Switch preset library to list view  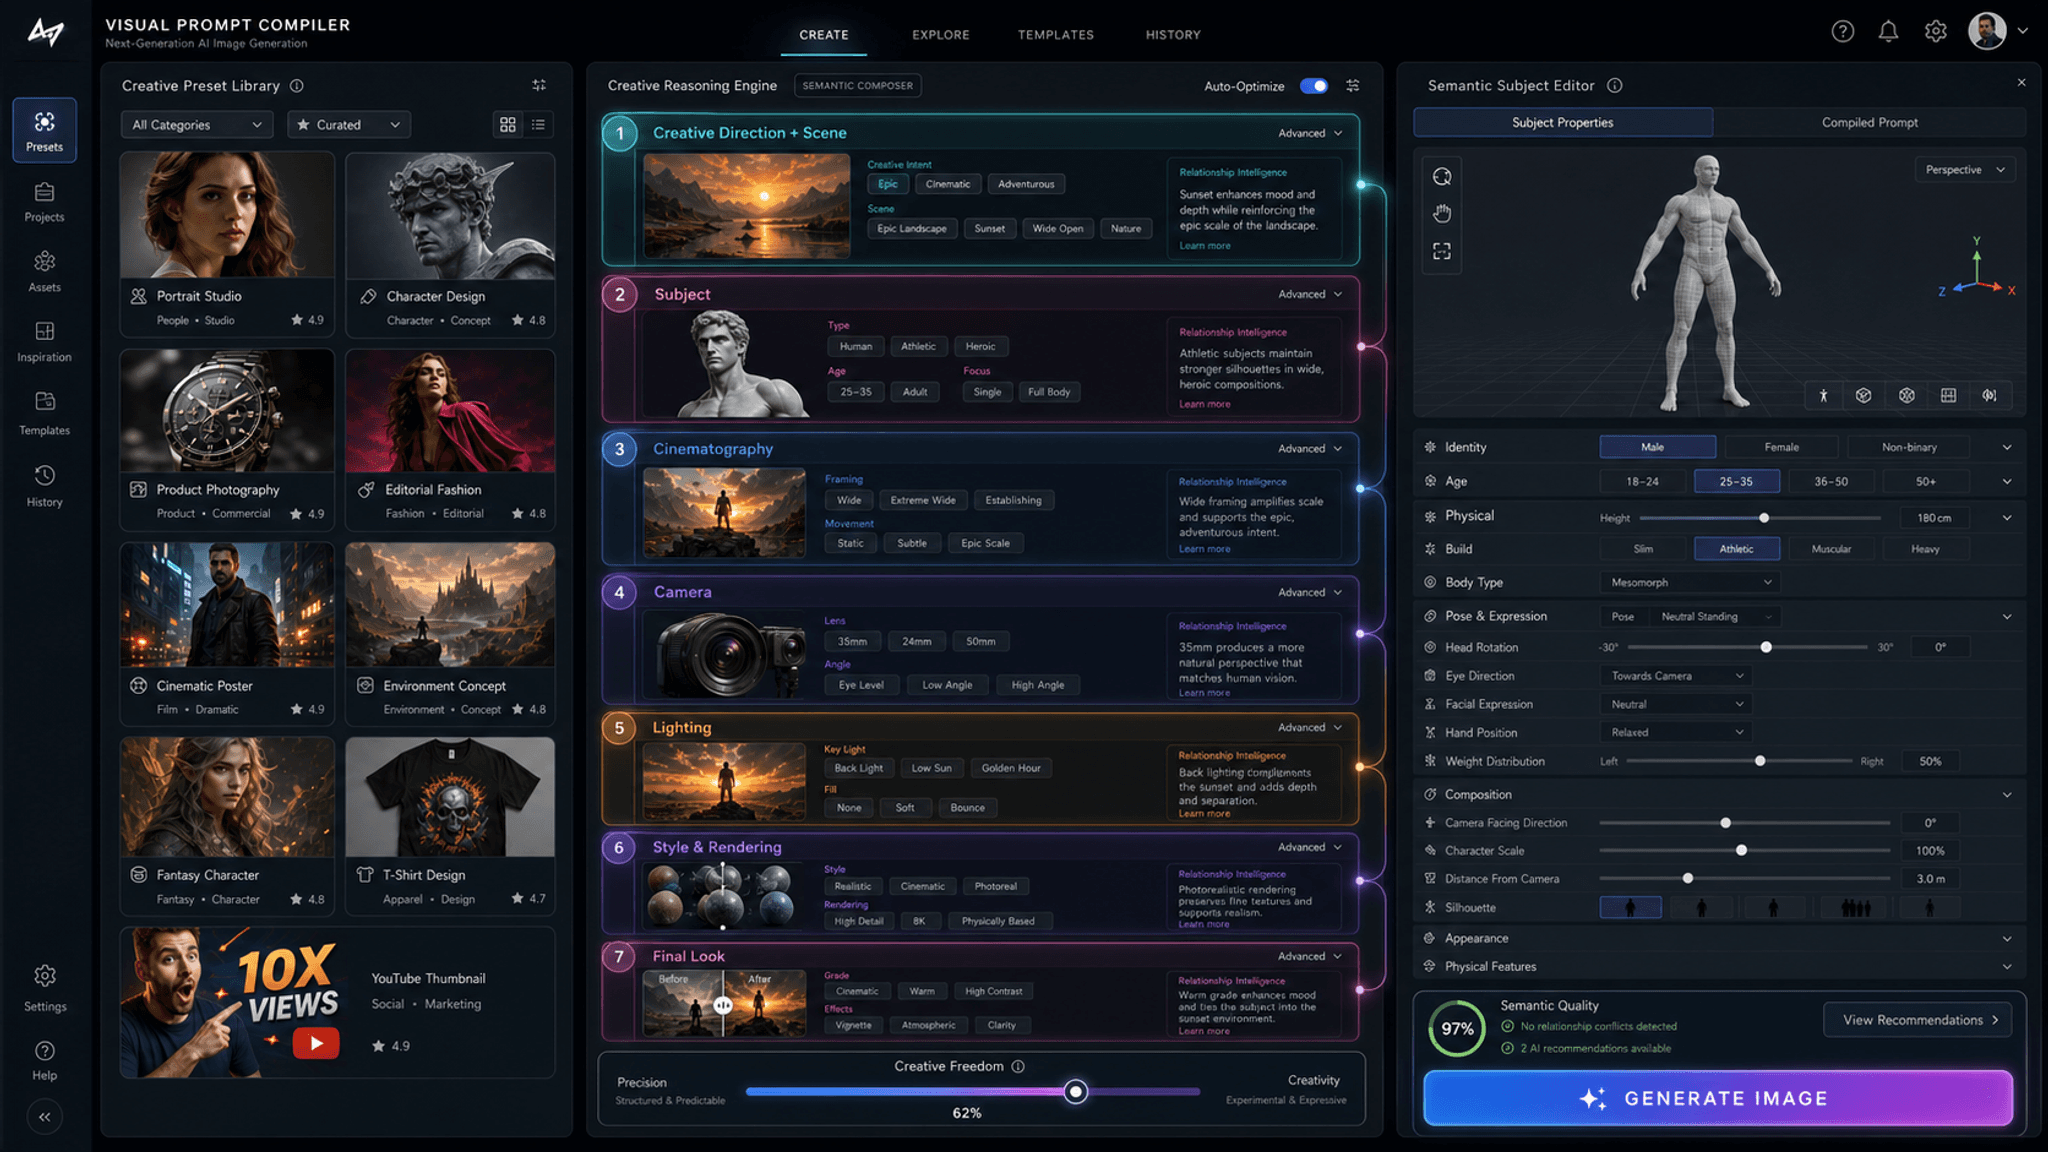[538, 125]
